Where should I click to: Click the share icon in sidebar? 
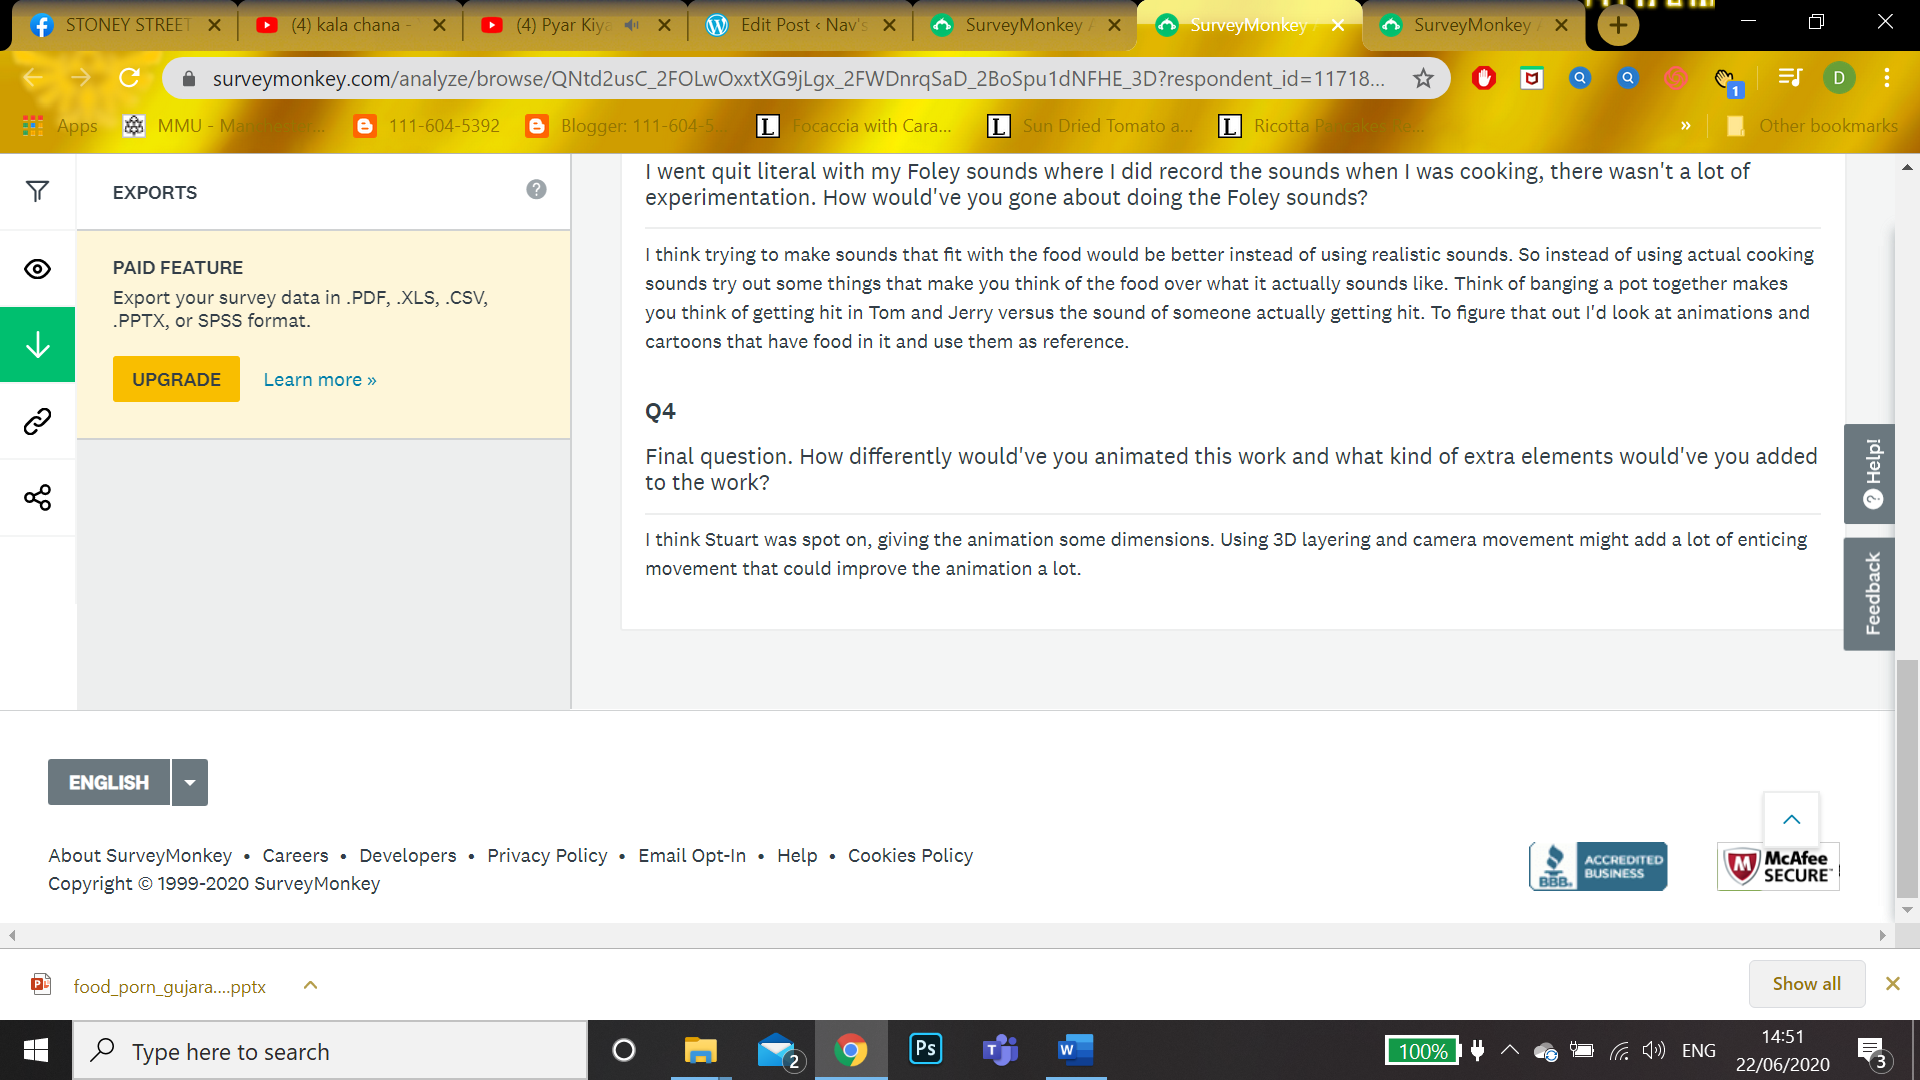tap(37, 498)
